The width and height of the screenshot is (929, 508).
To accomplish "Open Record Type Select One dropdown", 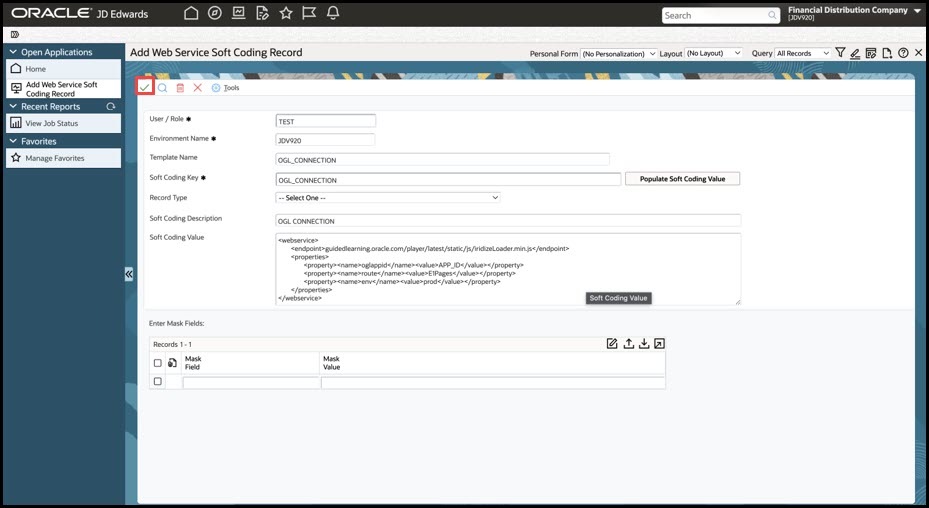I will click(x=388, y=197).
